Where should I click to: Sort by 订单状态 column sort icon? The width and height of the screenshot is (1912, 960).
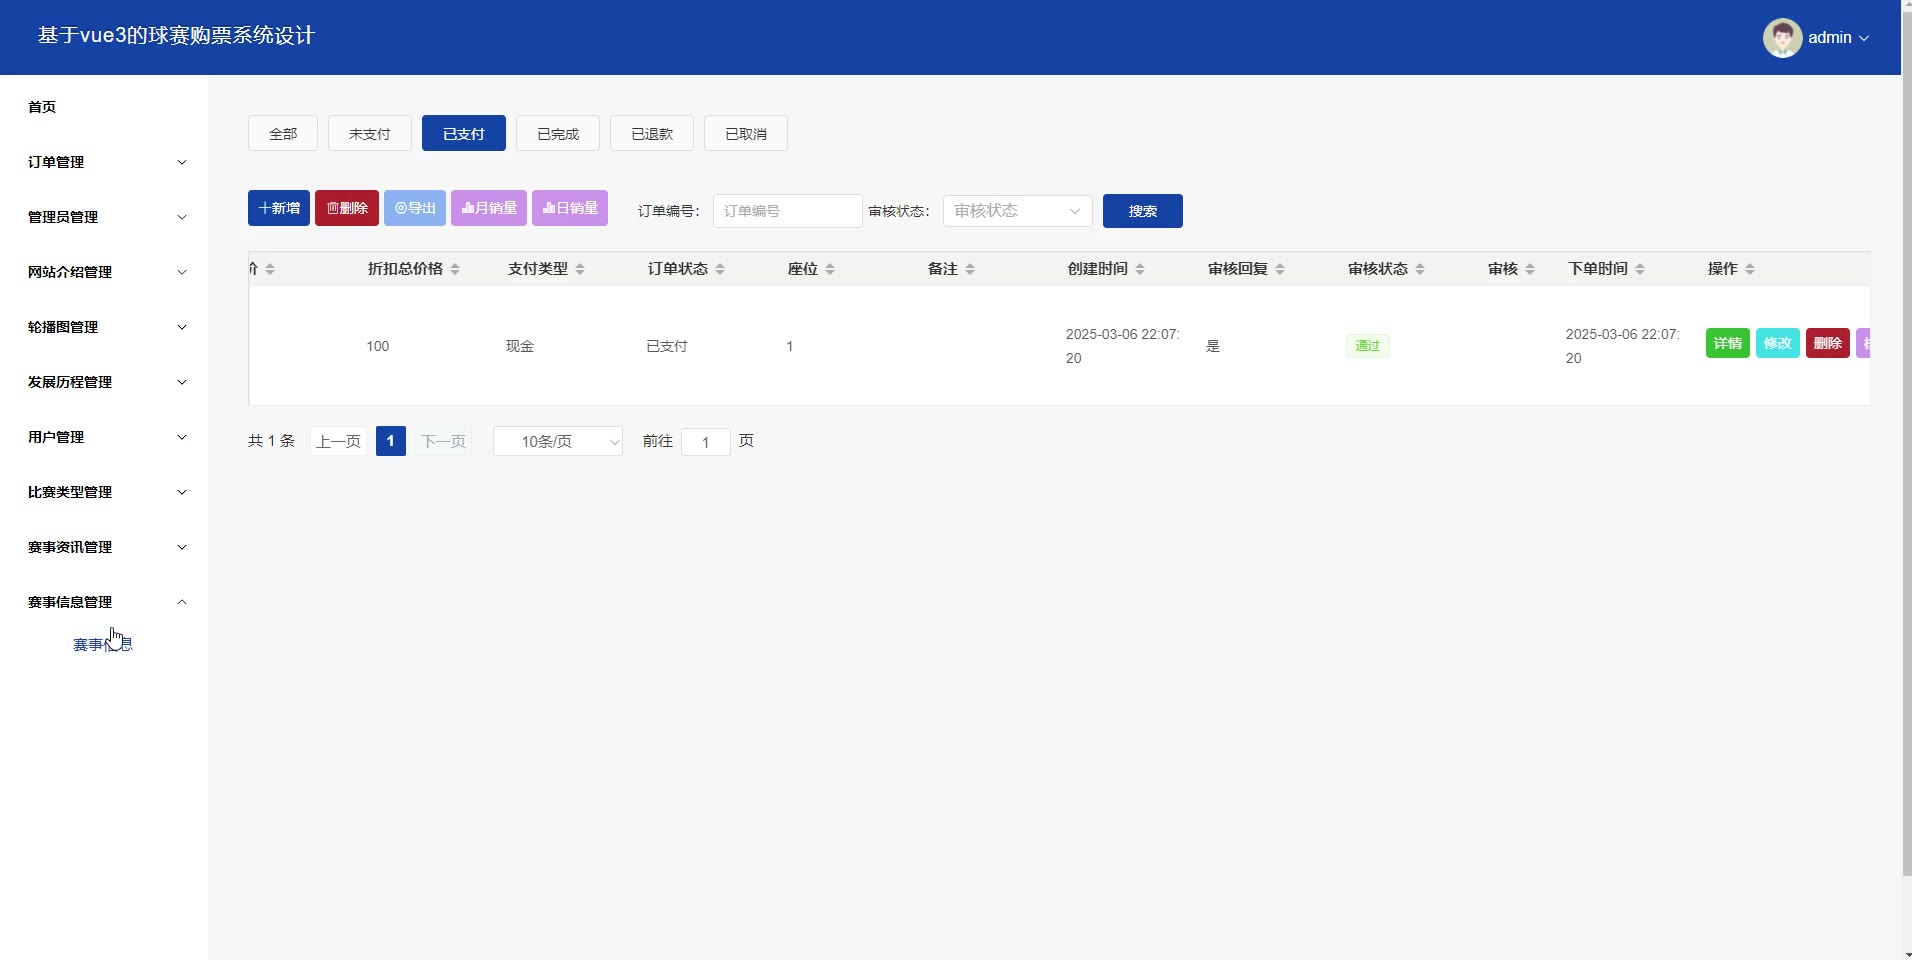click(x=720, y=269)
